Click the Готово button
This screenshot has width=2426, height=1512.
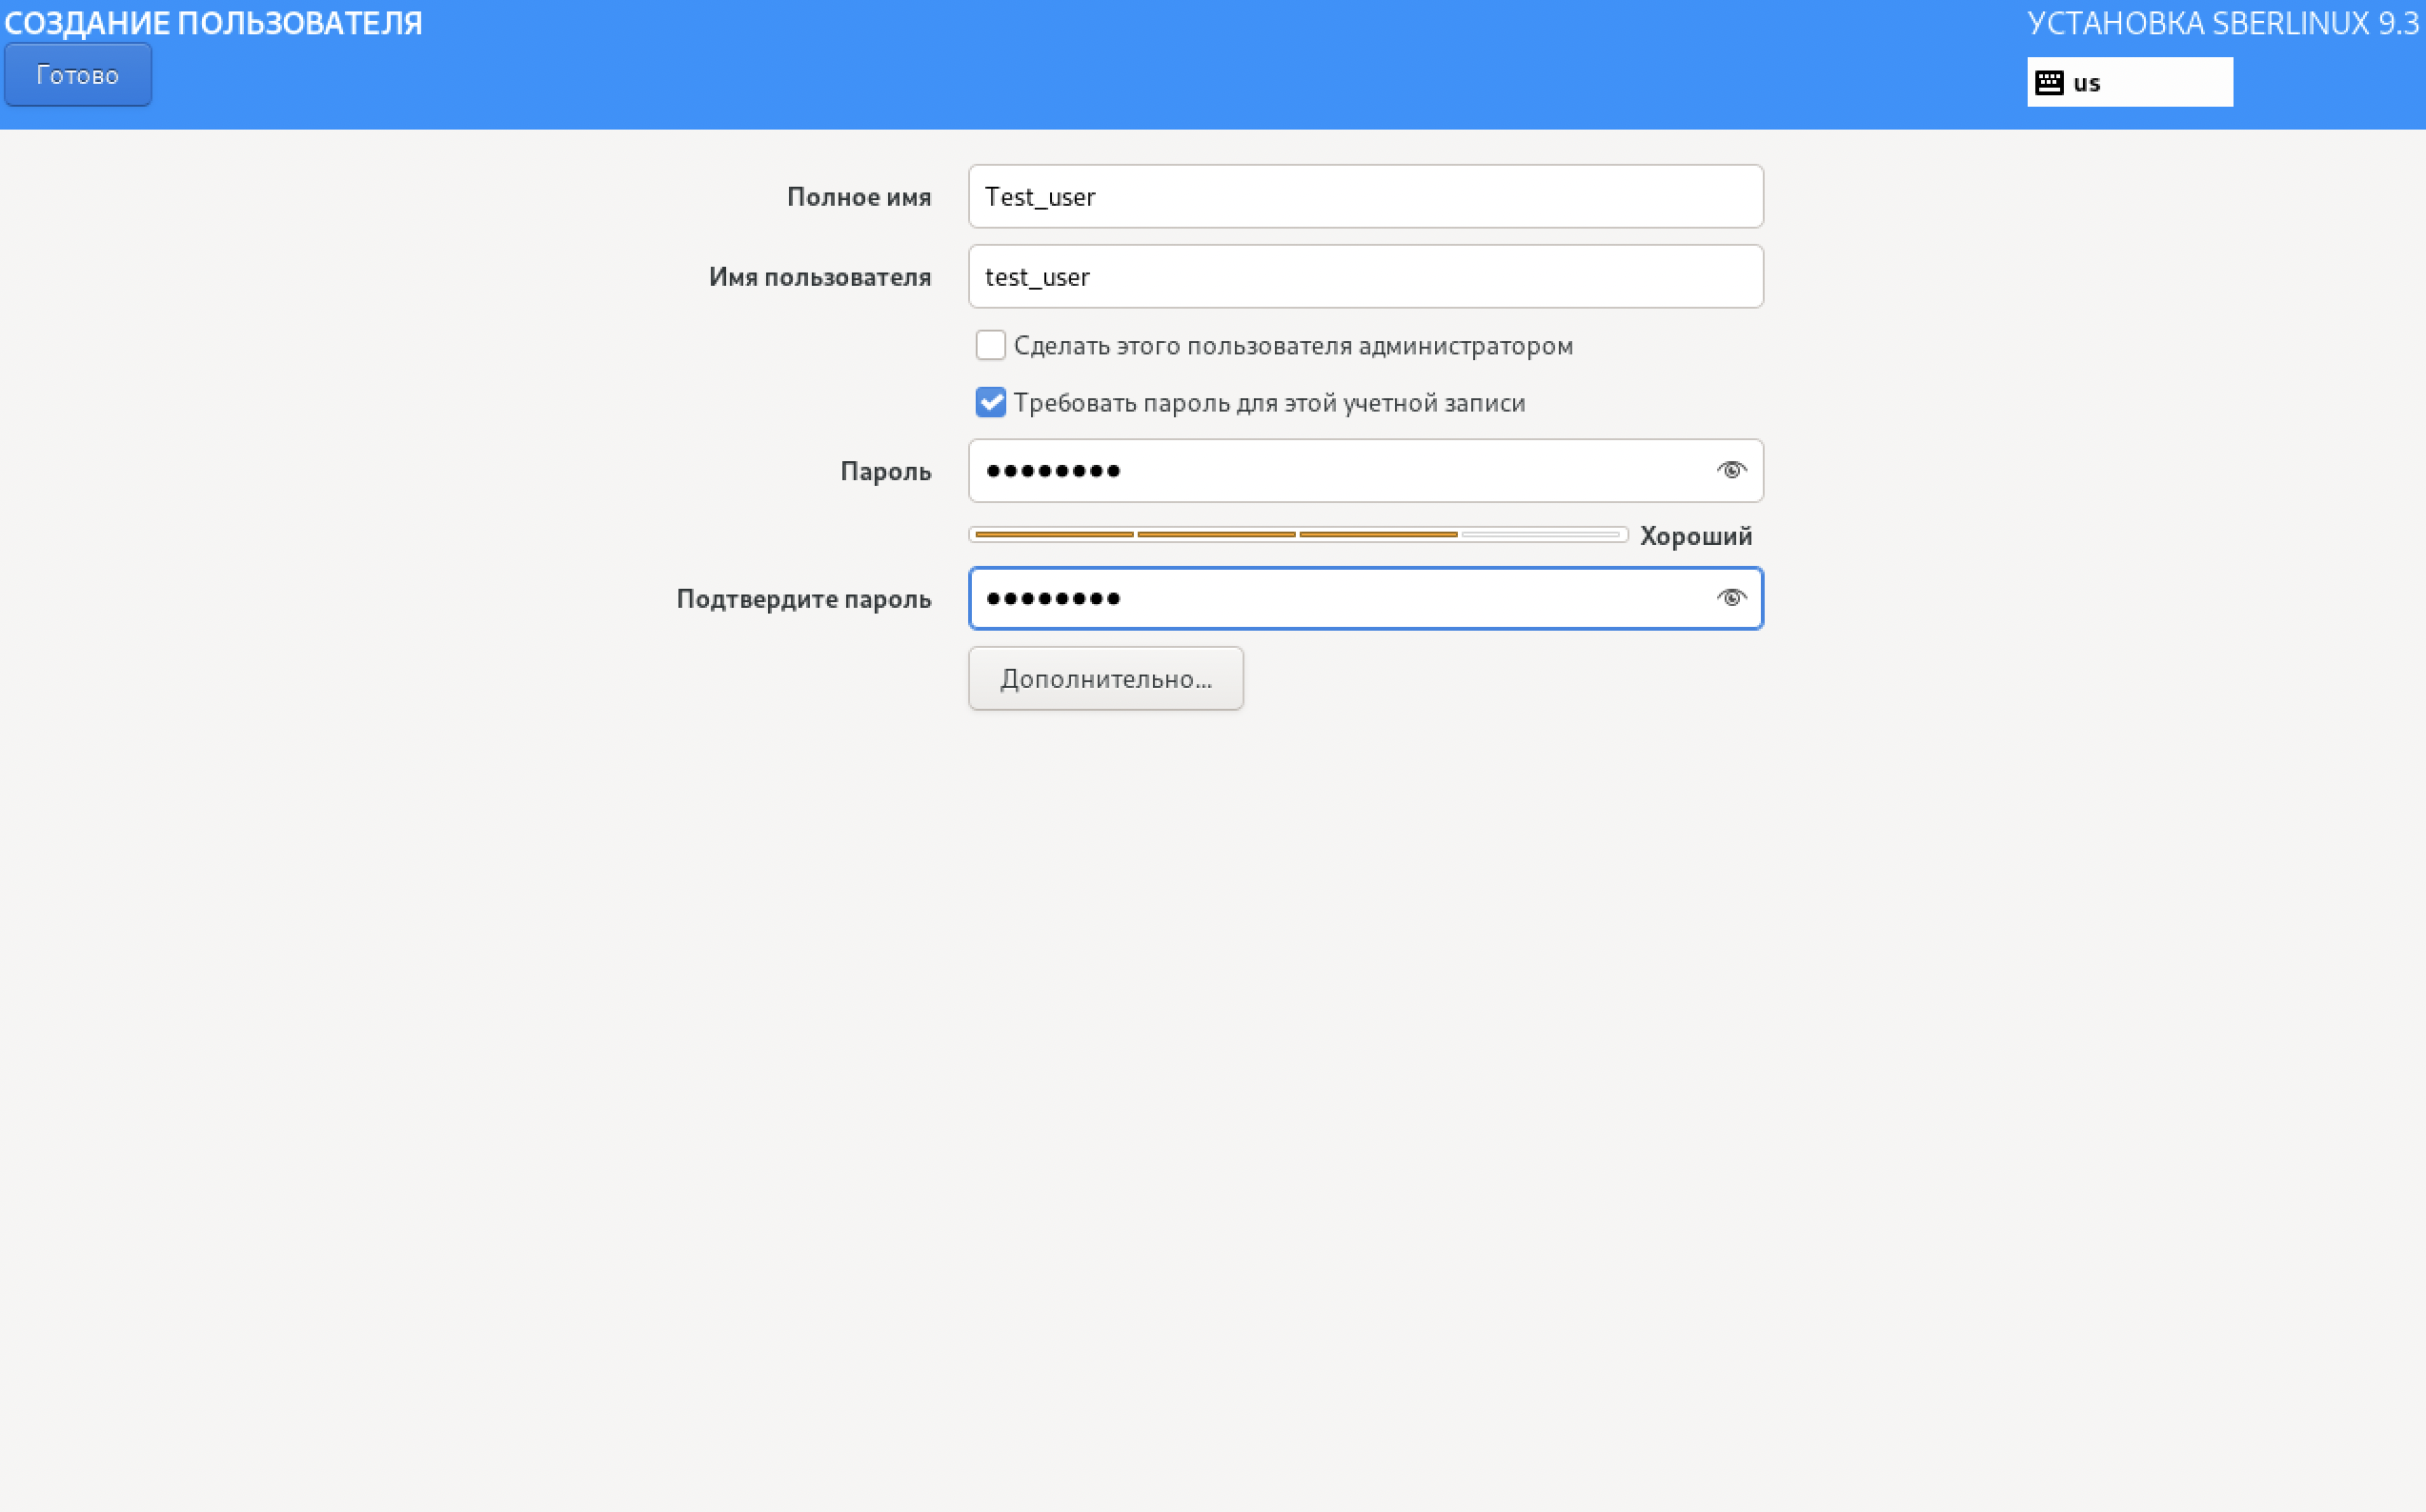[77, 75]
